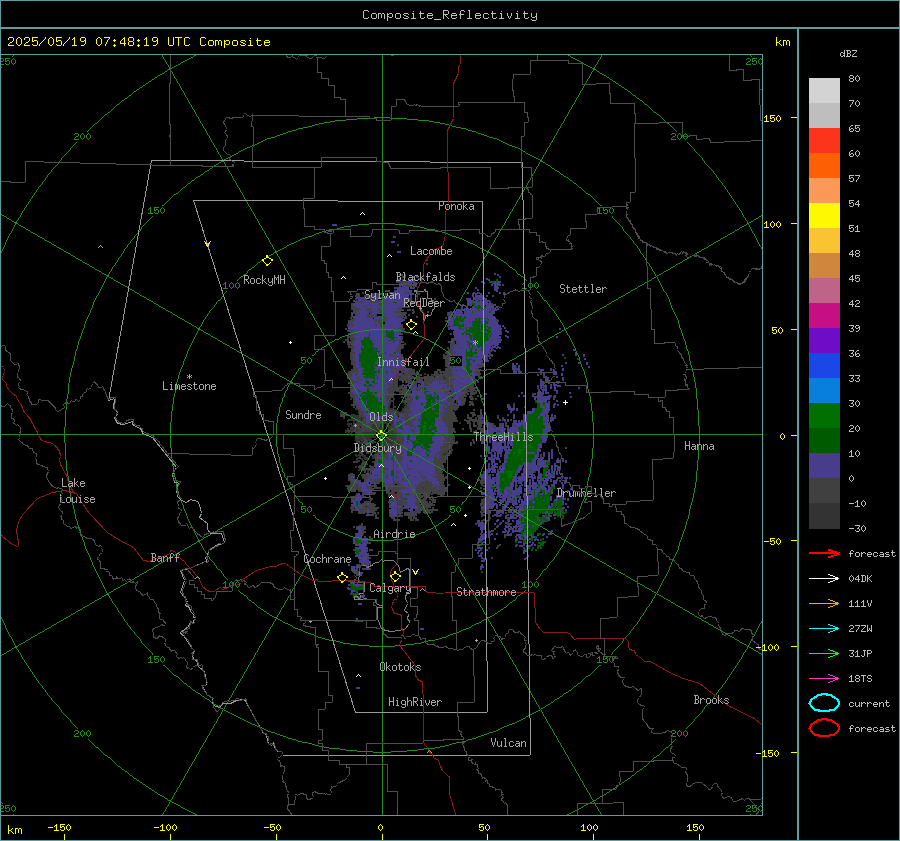Image resolution: width=900 pixels, height=841 pixels.
Task: Click the Limestone label
Action: coord(189,386)
